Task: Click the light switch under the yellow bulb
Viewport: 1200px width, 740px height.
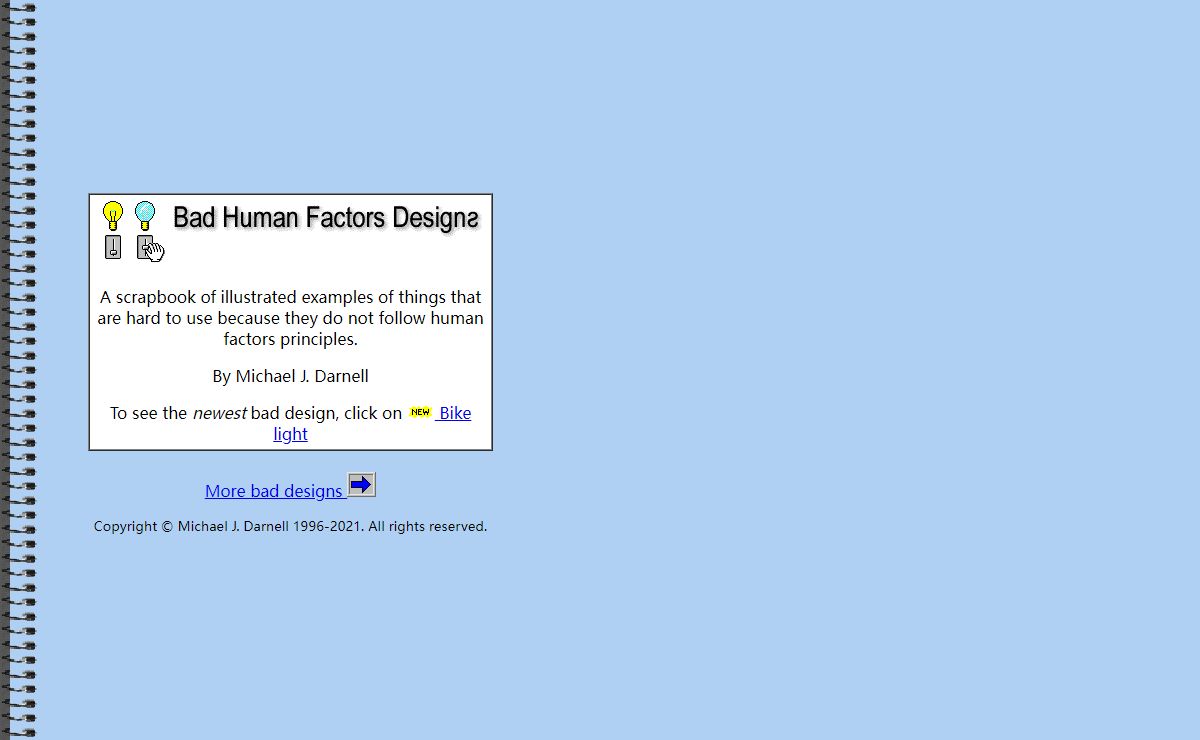Action: pos(113,247)
